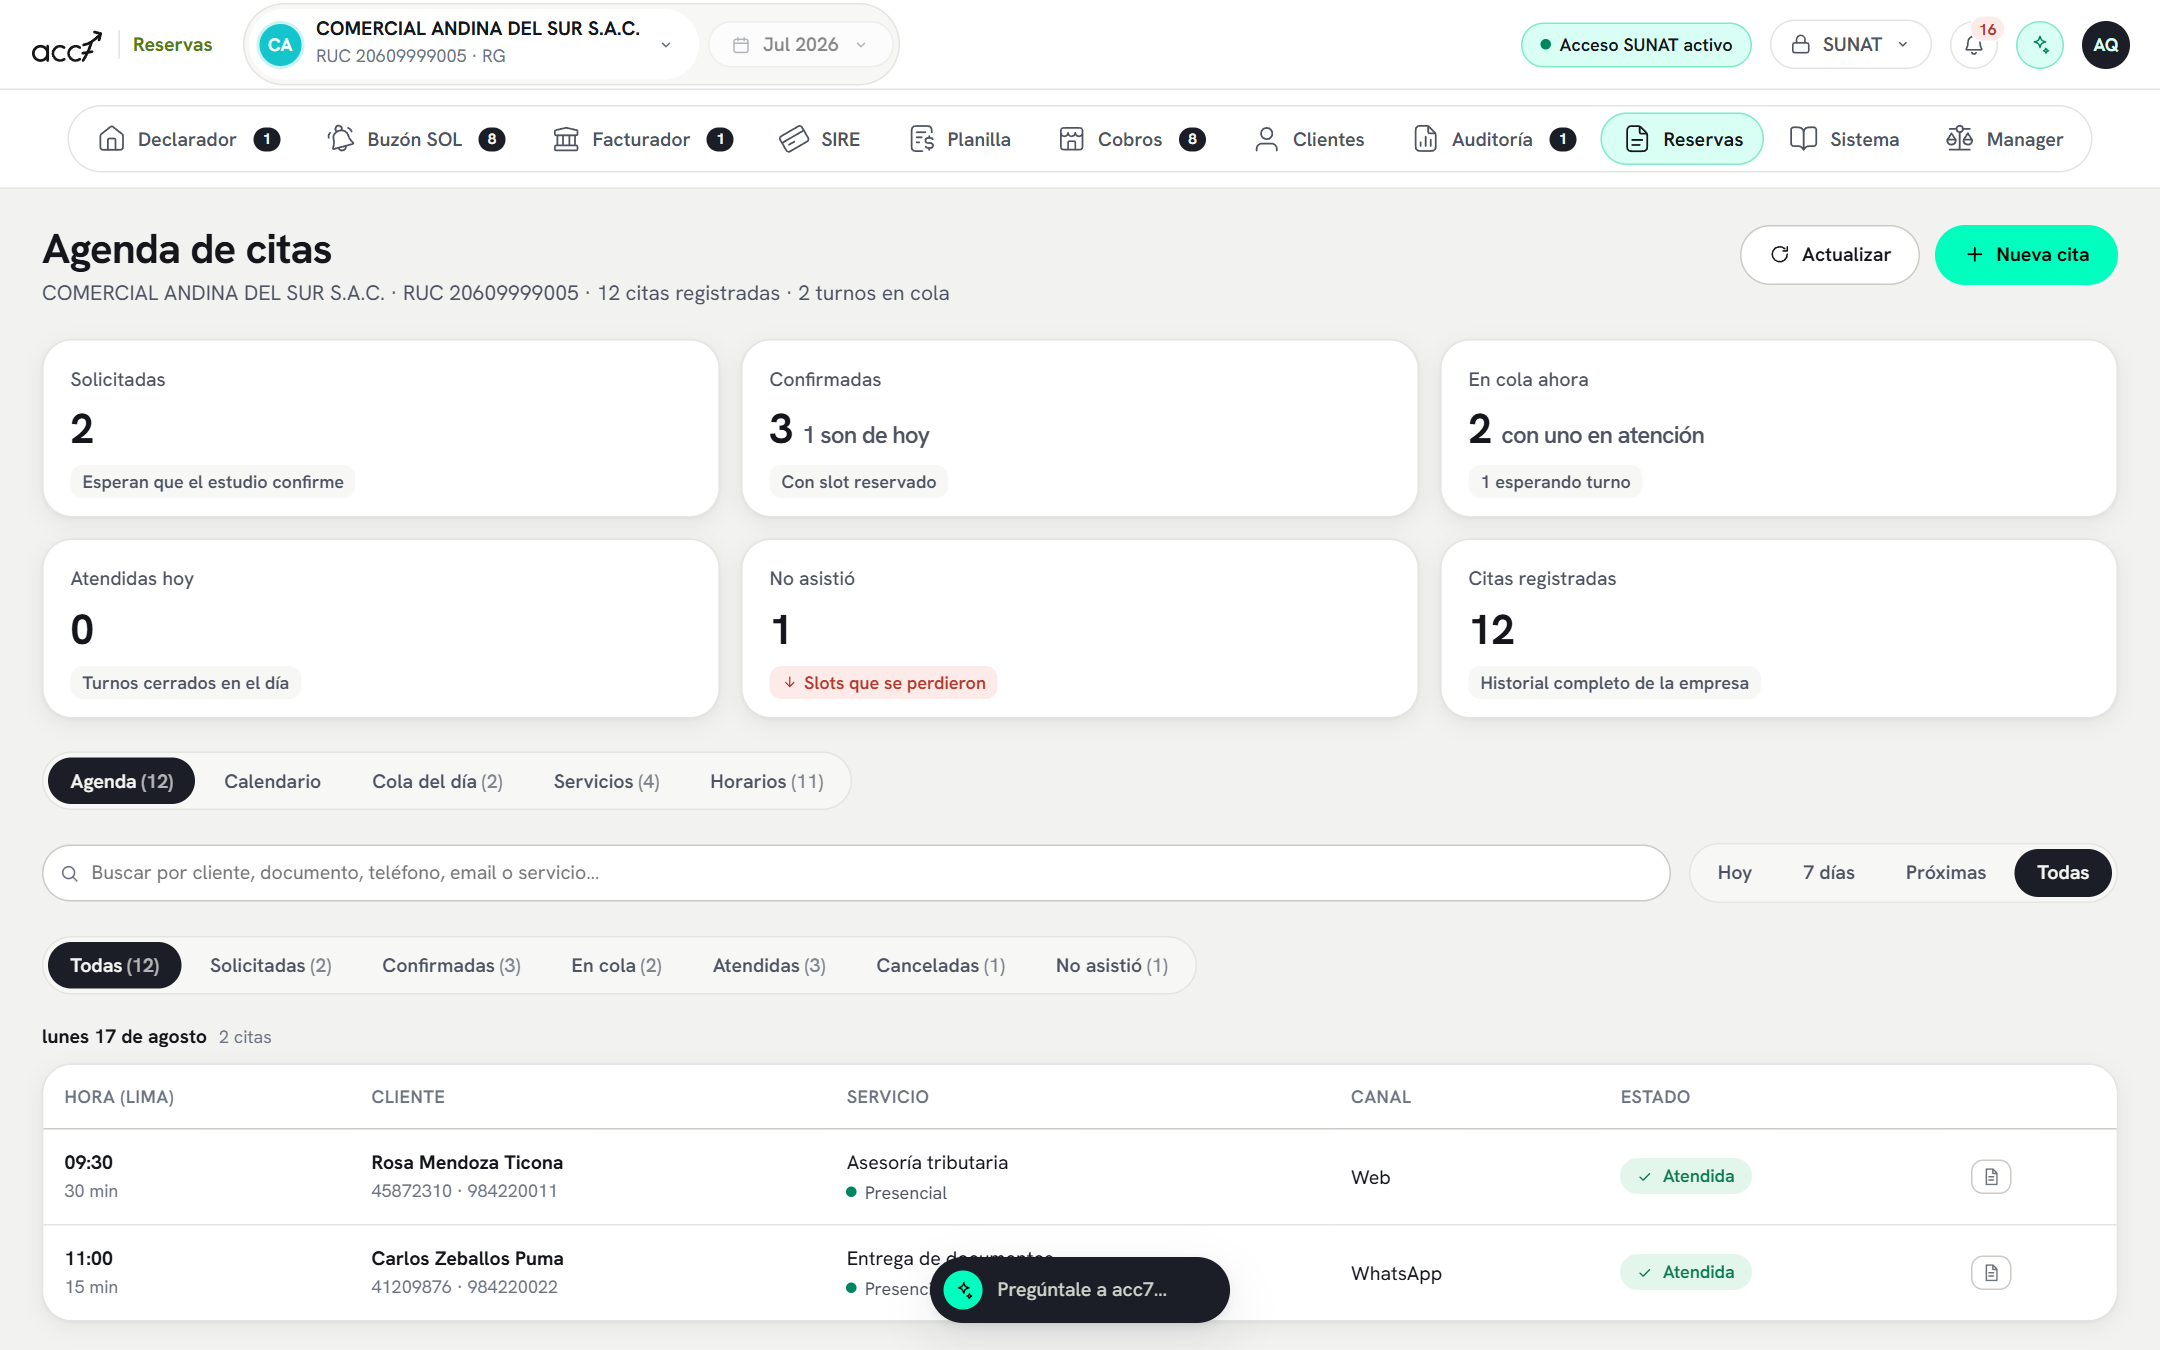Open the Clientes module

pos(1309,139)
